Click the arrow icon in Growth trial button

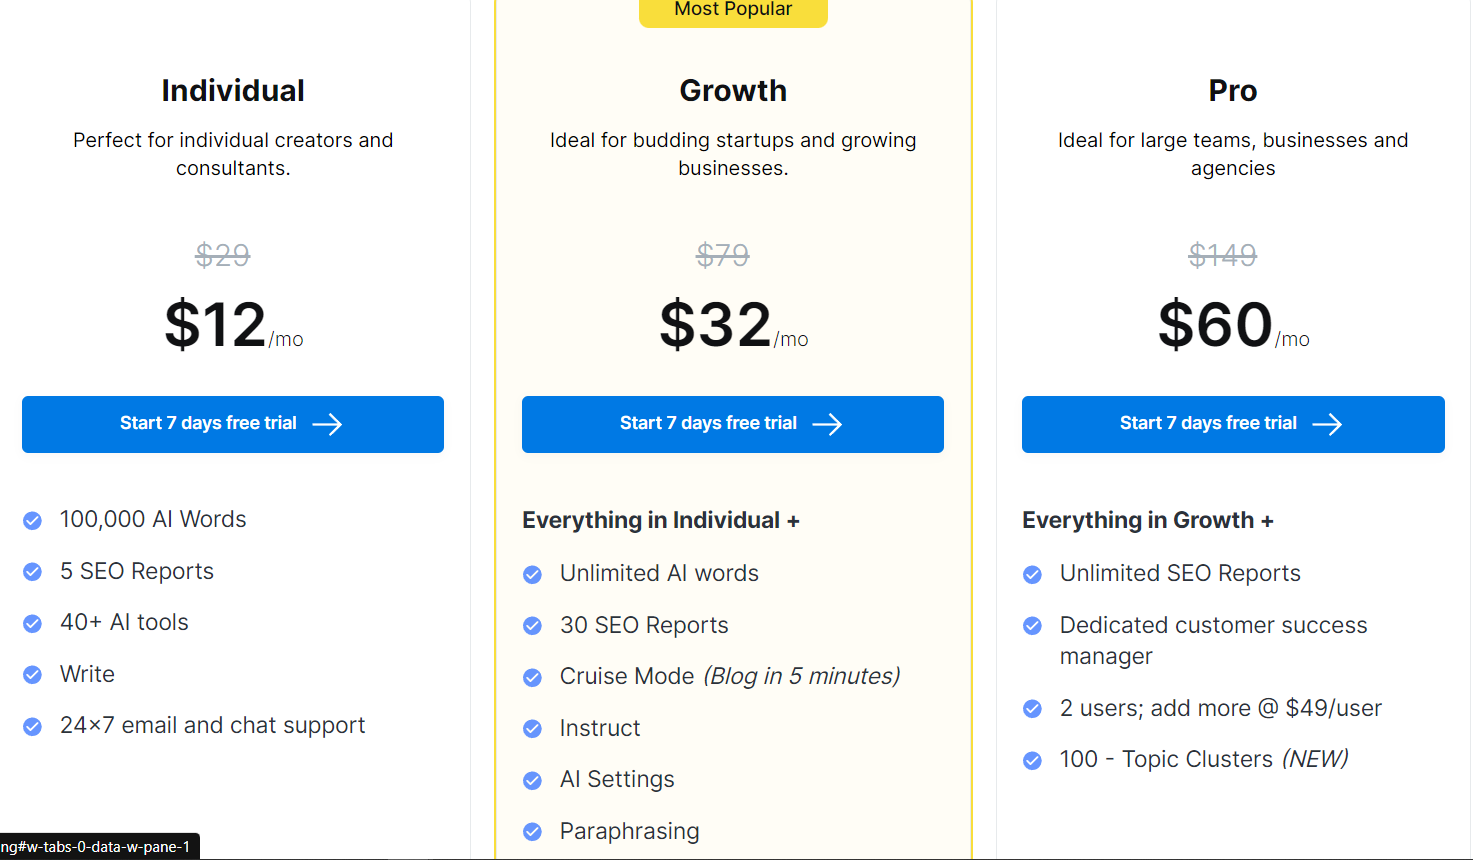[827, 424]
